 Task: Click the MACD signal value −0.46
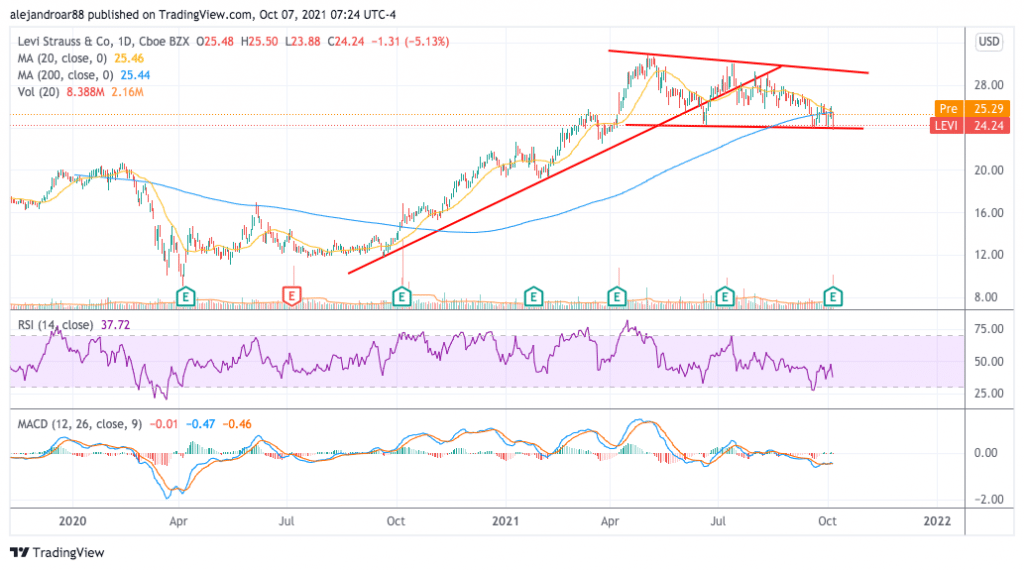[237, 424]
